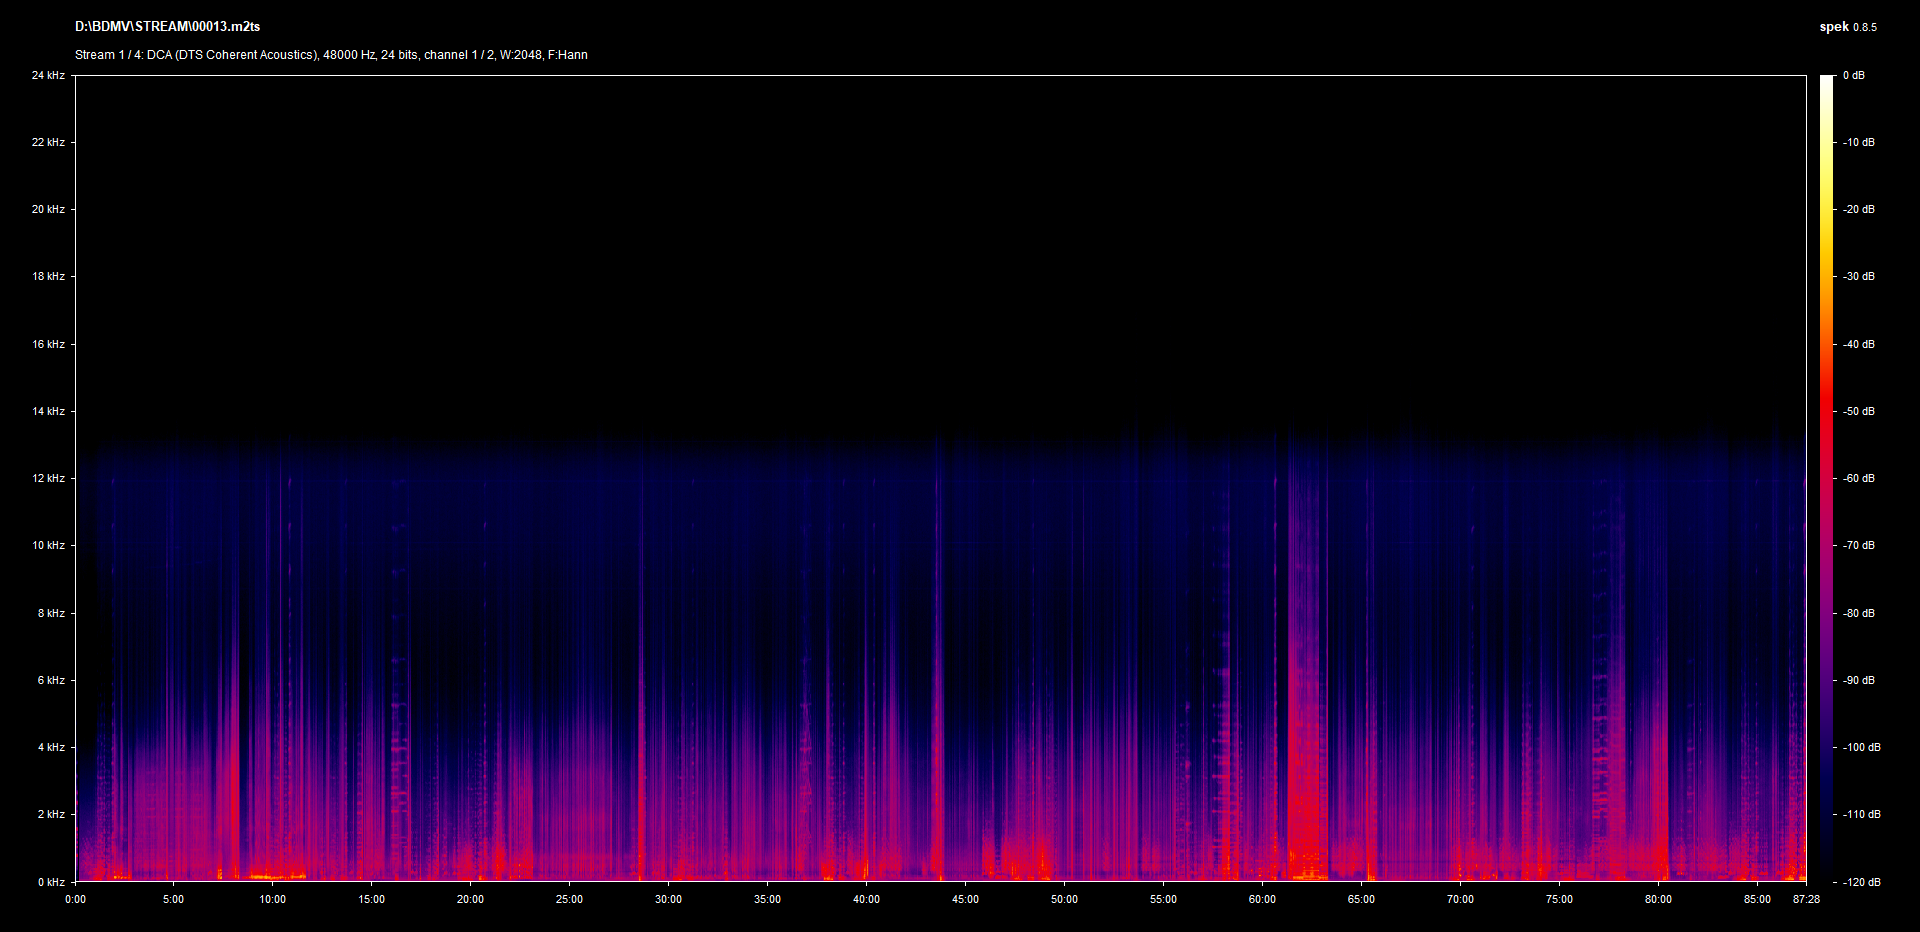Viewport: 1920px width, 932px height.
Task: Click the -60 dB scale label
Action: (1858, 479)
